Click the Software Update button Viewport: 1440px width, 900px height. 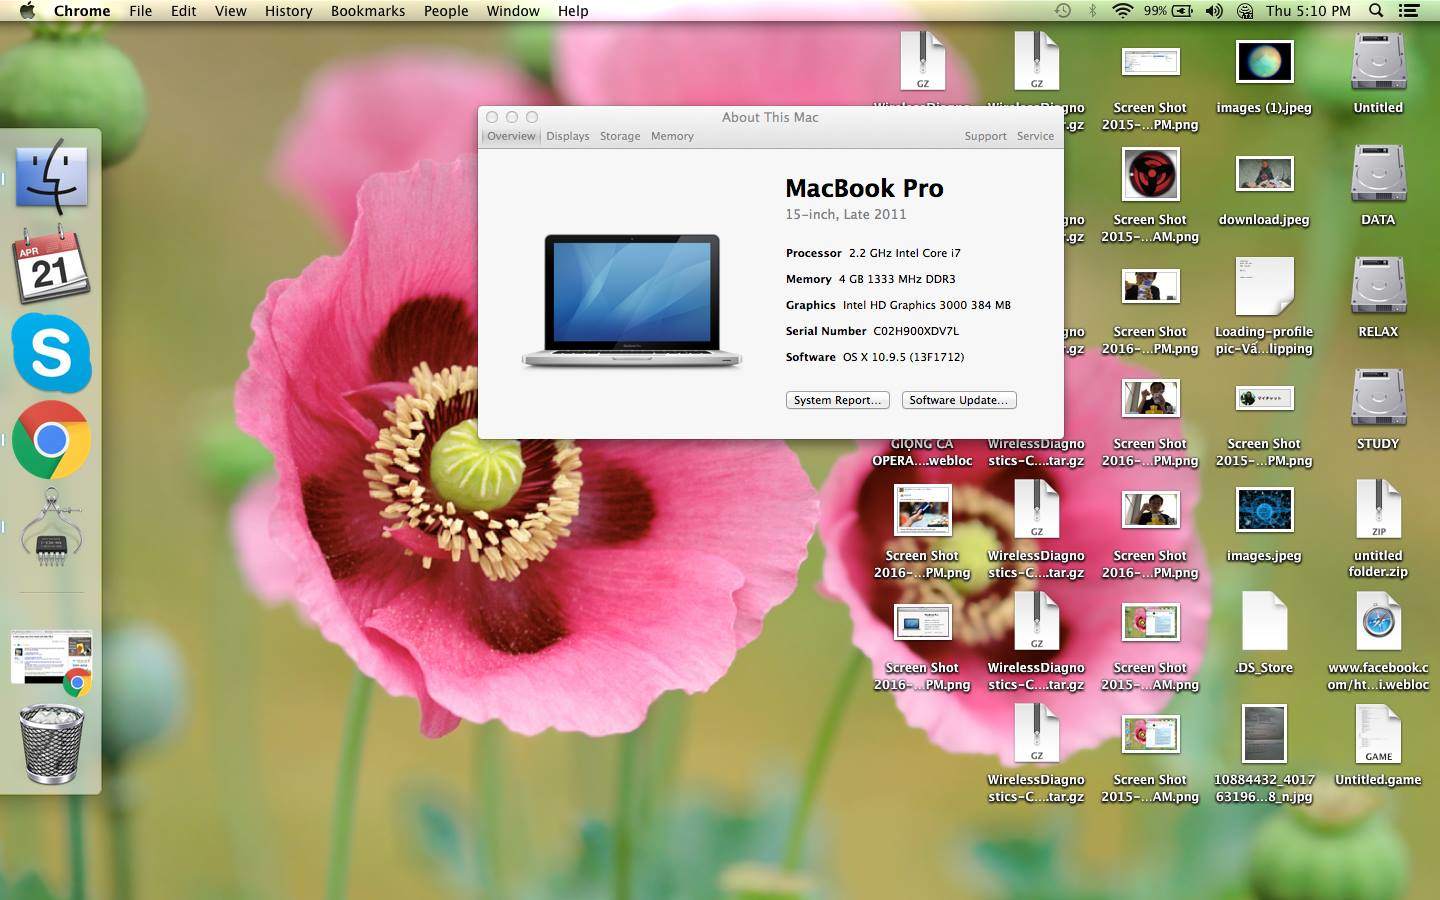pos(958,400)
